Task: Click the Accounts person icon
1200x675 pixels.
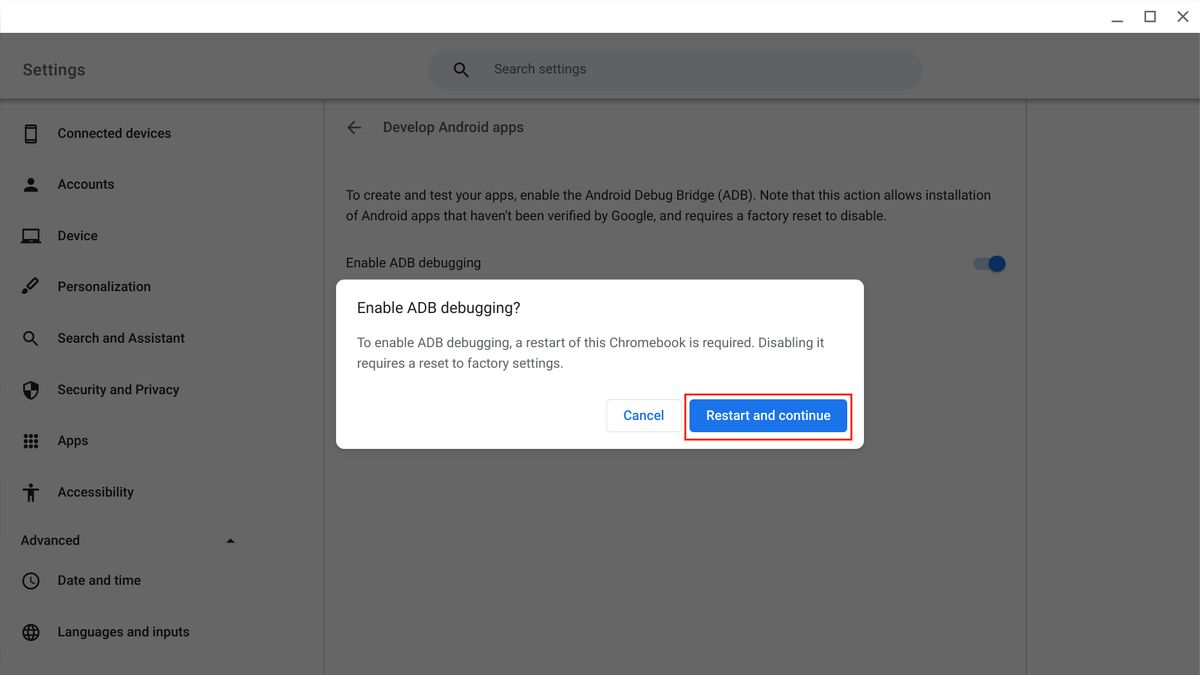Action: 30,184
